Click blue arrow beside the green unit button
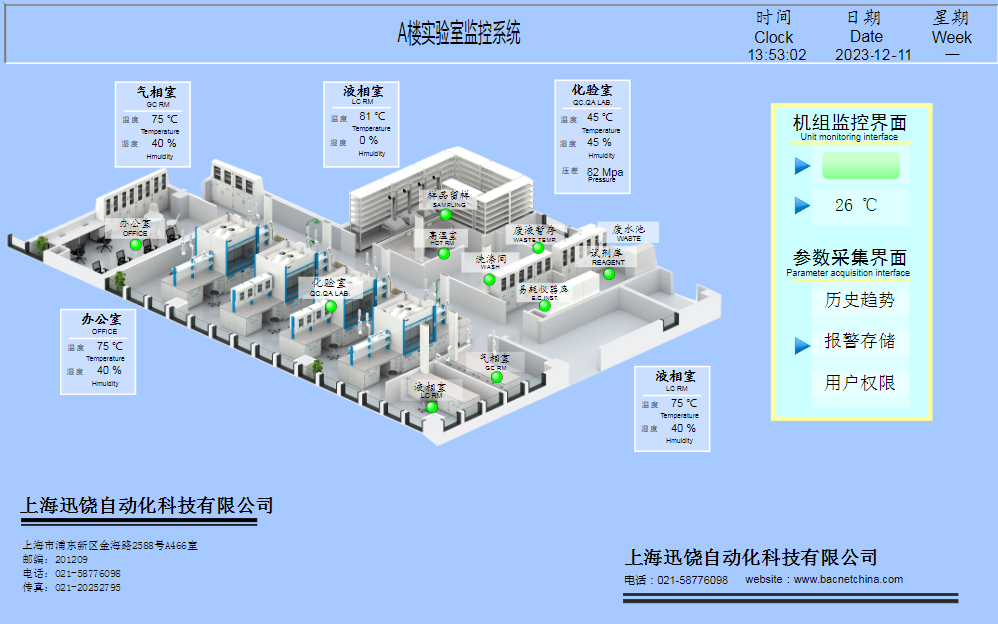This screenshot has height=624, width=998. click(802, 166)
